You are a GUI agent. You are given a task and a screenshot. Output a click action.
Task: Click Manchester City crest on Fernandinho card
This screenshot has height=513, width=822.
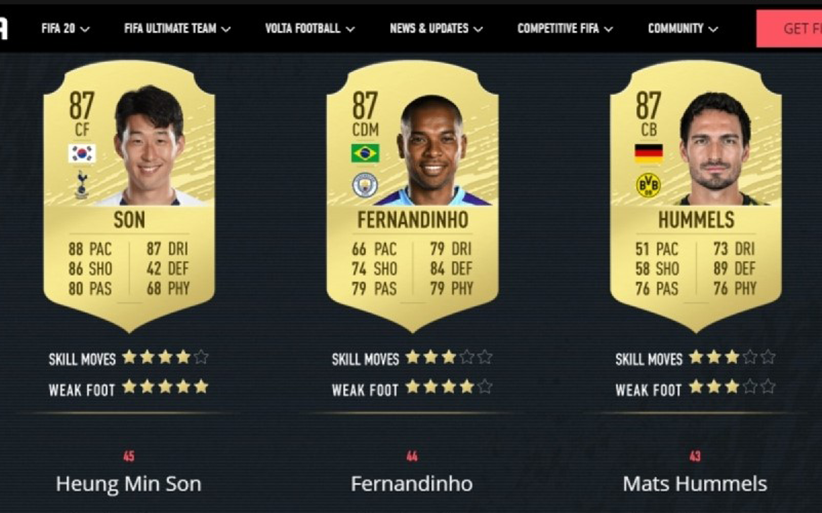pos(365,185)
